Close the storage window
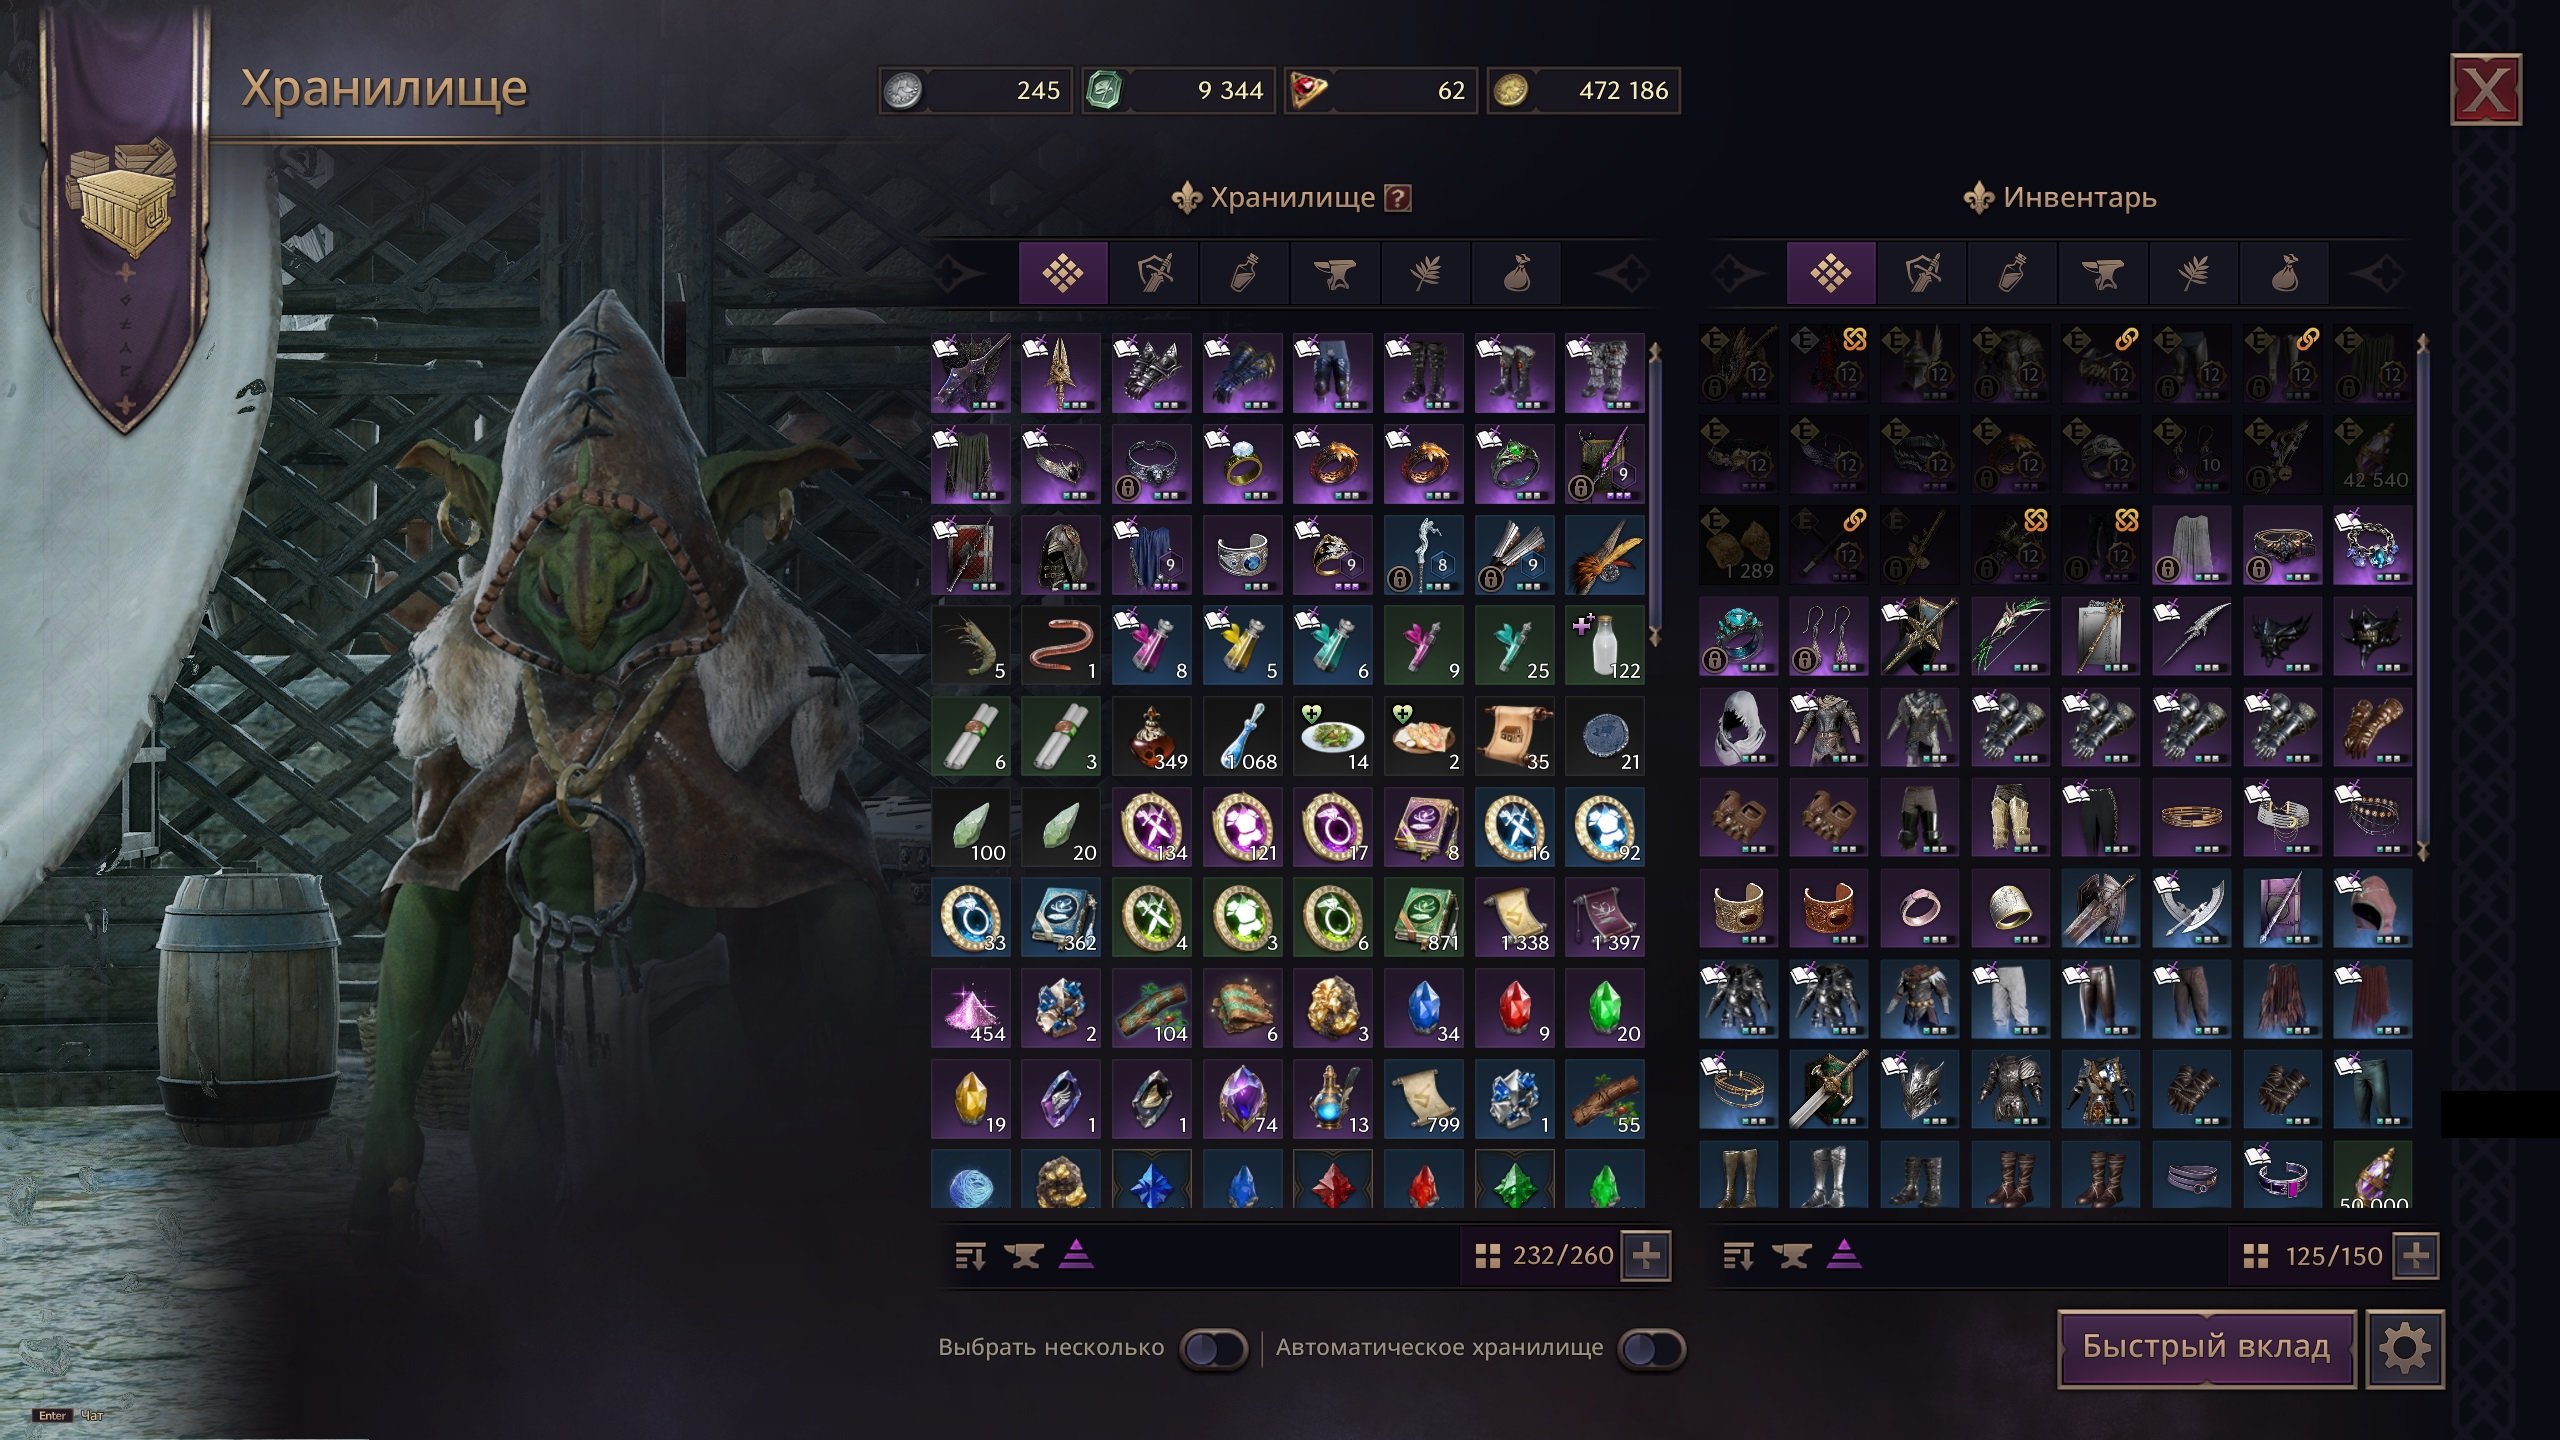 pos(2486,90)
